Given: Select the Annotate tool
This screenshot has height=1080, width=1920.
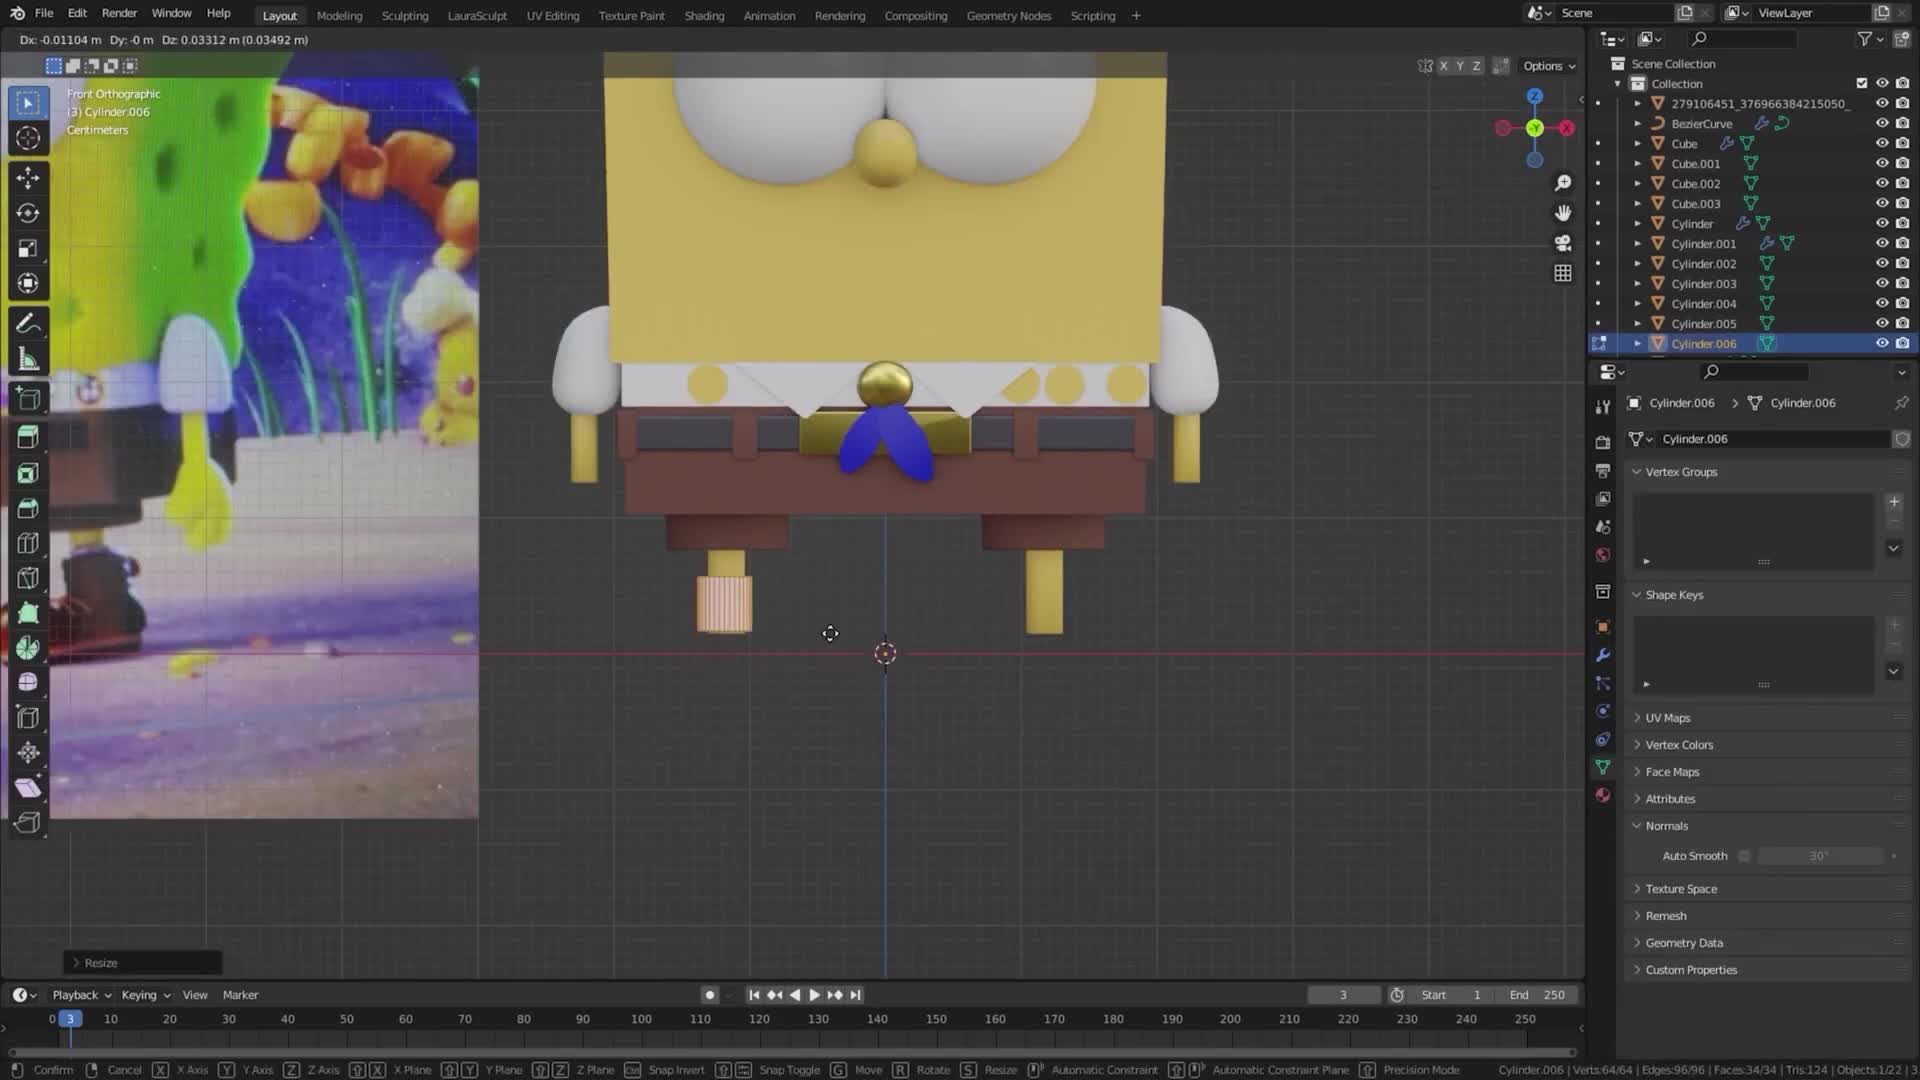Looking at the screenshot, I should point(27,322).
